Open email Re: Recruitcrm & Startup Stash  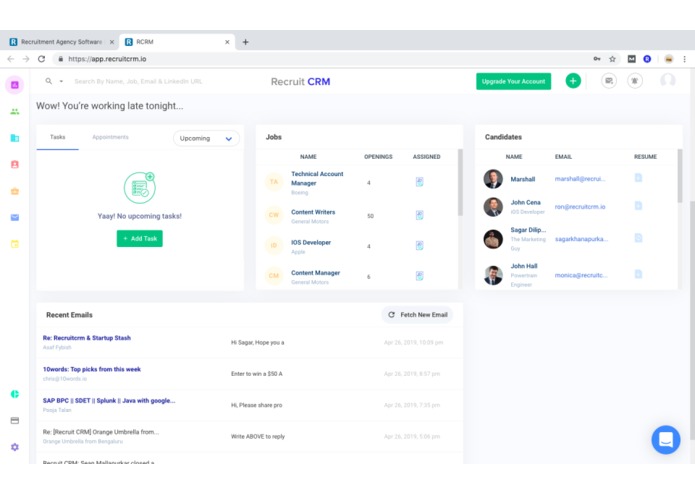(x=86, y=338)
